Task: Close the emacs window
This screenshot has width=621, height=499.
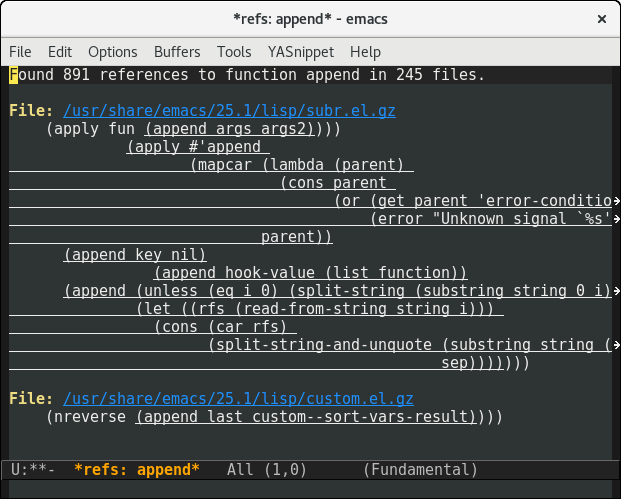Action: coord(602,19)
